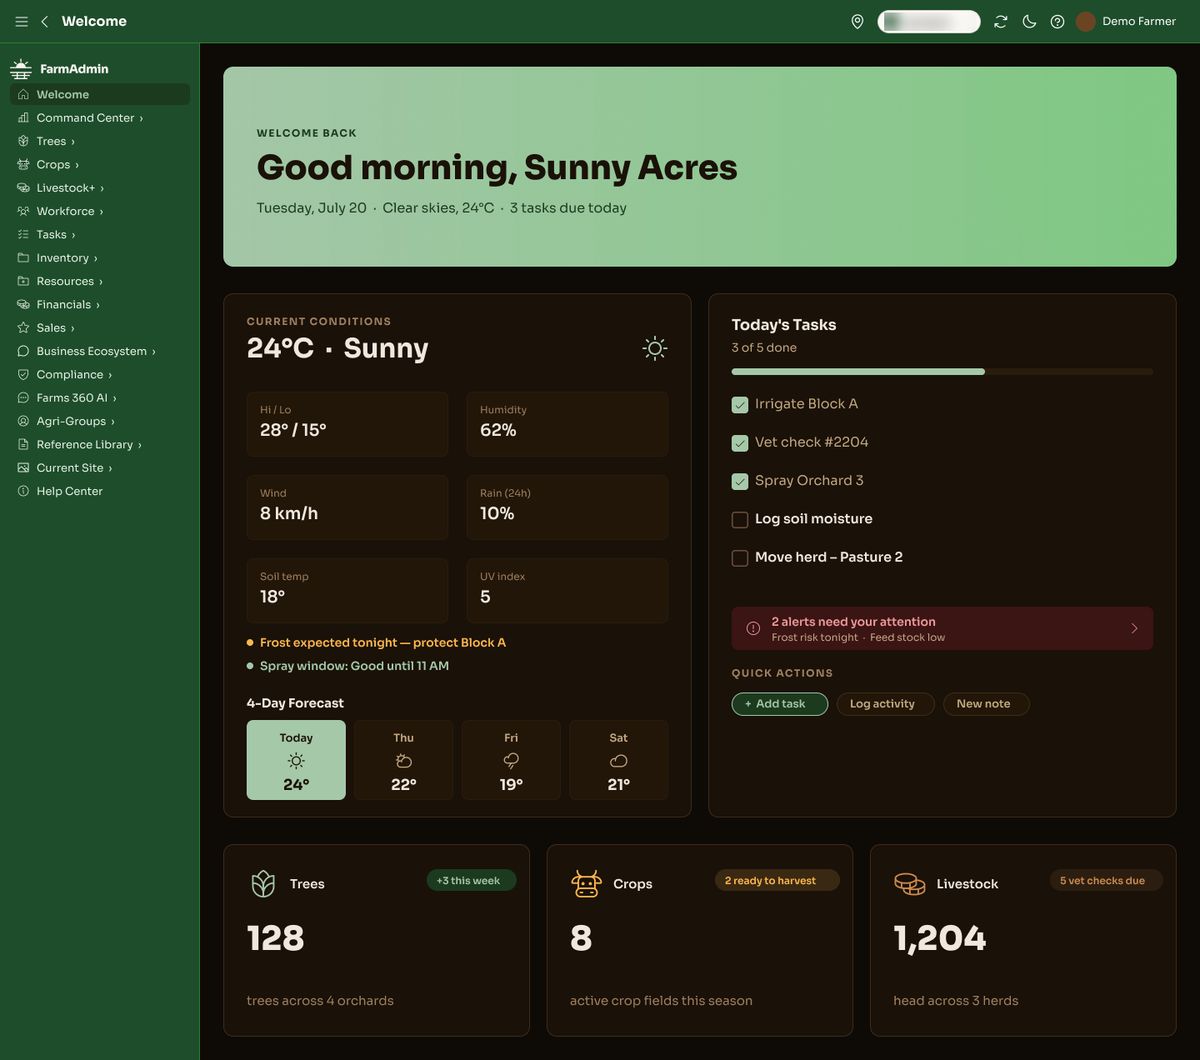The width and height of the screenshot is (1200, 1060).
Task: Toggle dark mode moon icon
Action: point(1029,21)
